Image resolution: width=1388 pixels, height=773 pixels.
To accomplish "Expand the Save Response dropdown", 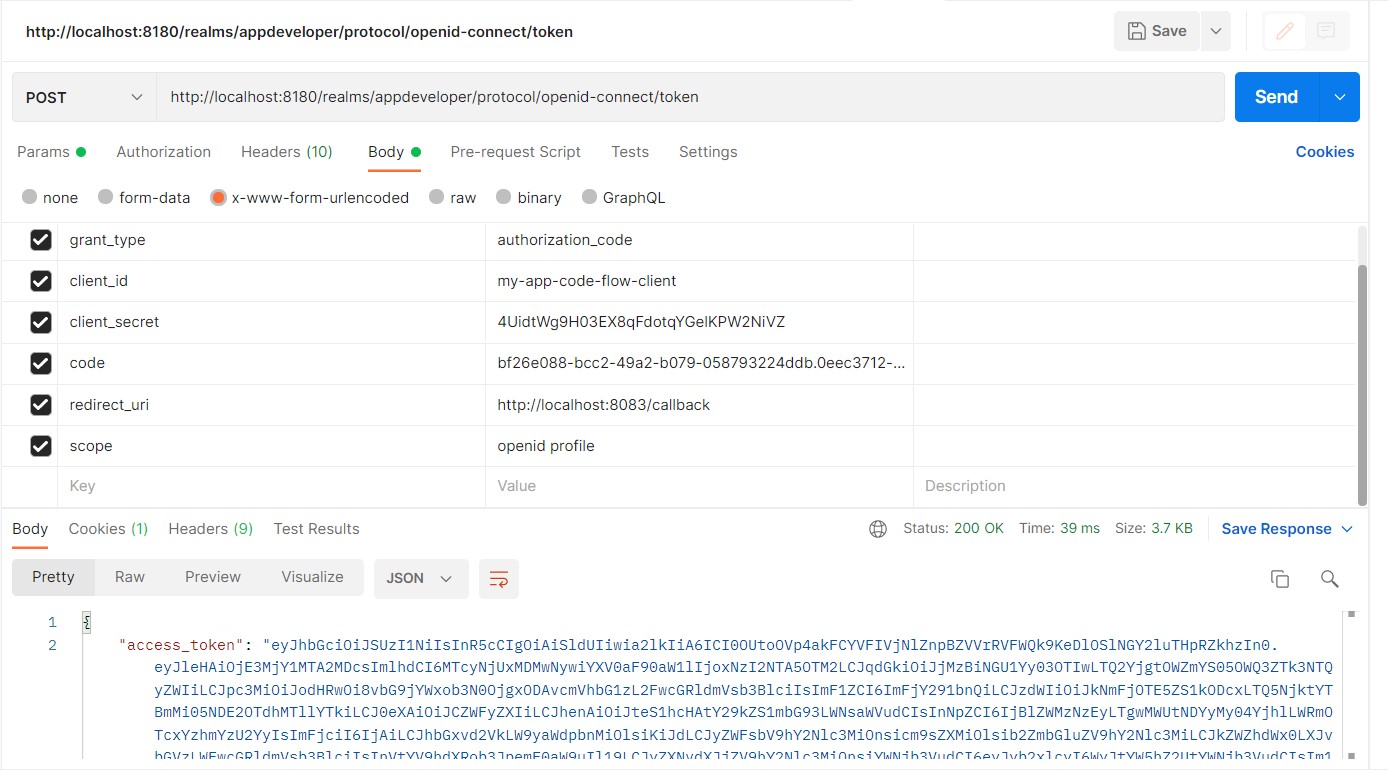I will [1347, 529].
